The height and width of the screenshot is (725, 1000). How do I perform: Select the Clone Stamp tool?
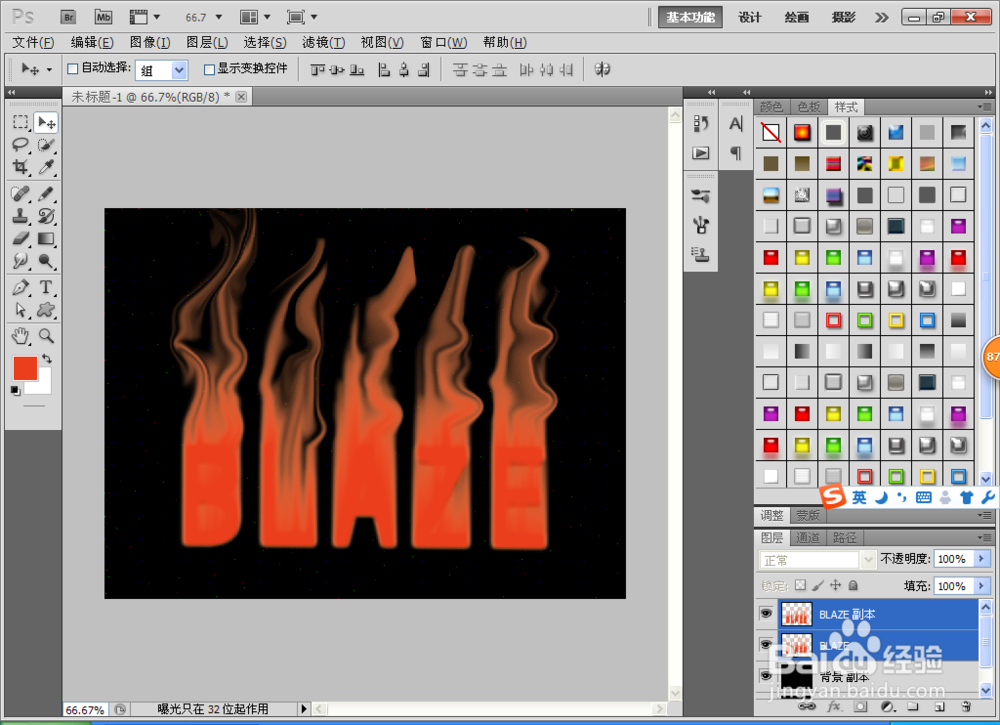click(x=21, y=216)
